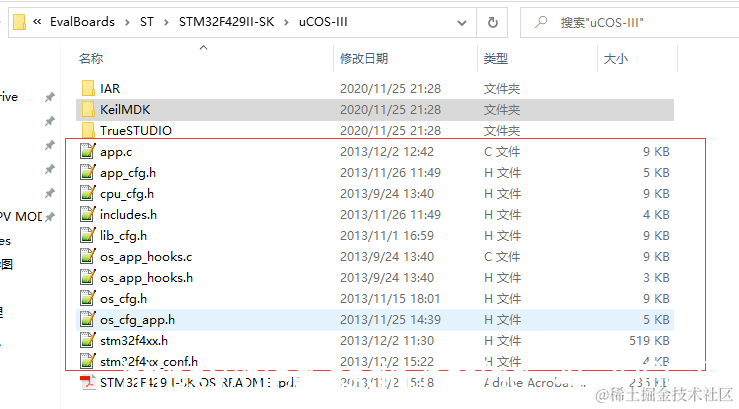Screen dimensions: 739x409
Task: Select the file name os_app_hooks.h
Action: [147, 278]
